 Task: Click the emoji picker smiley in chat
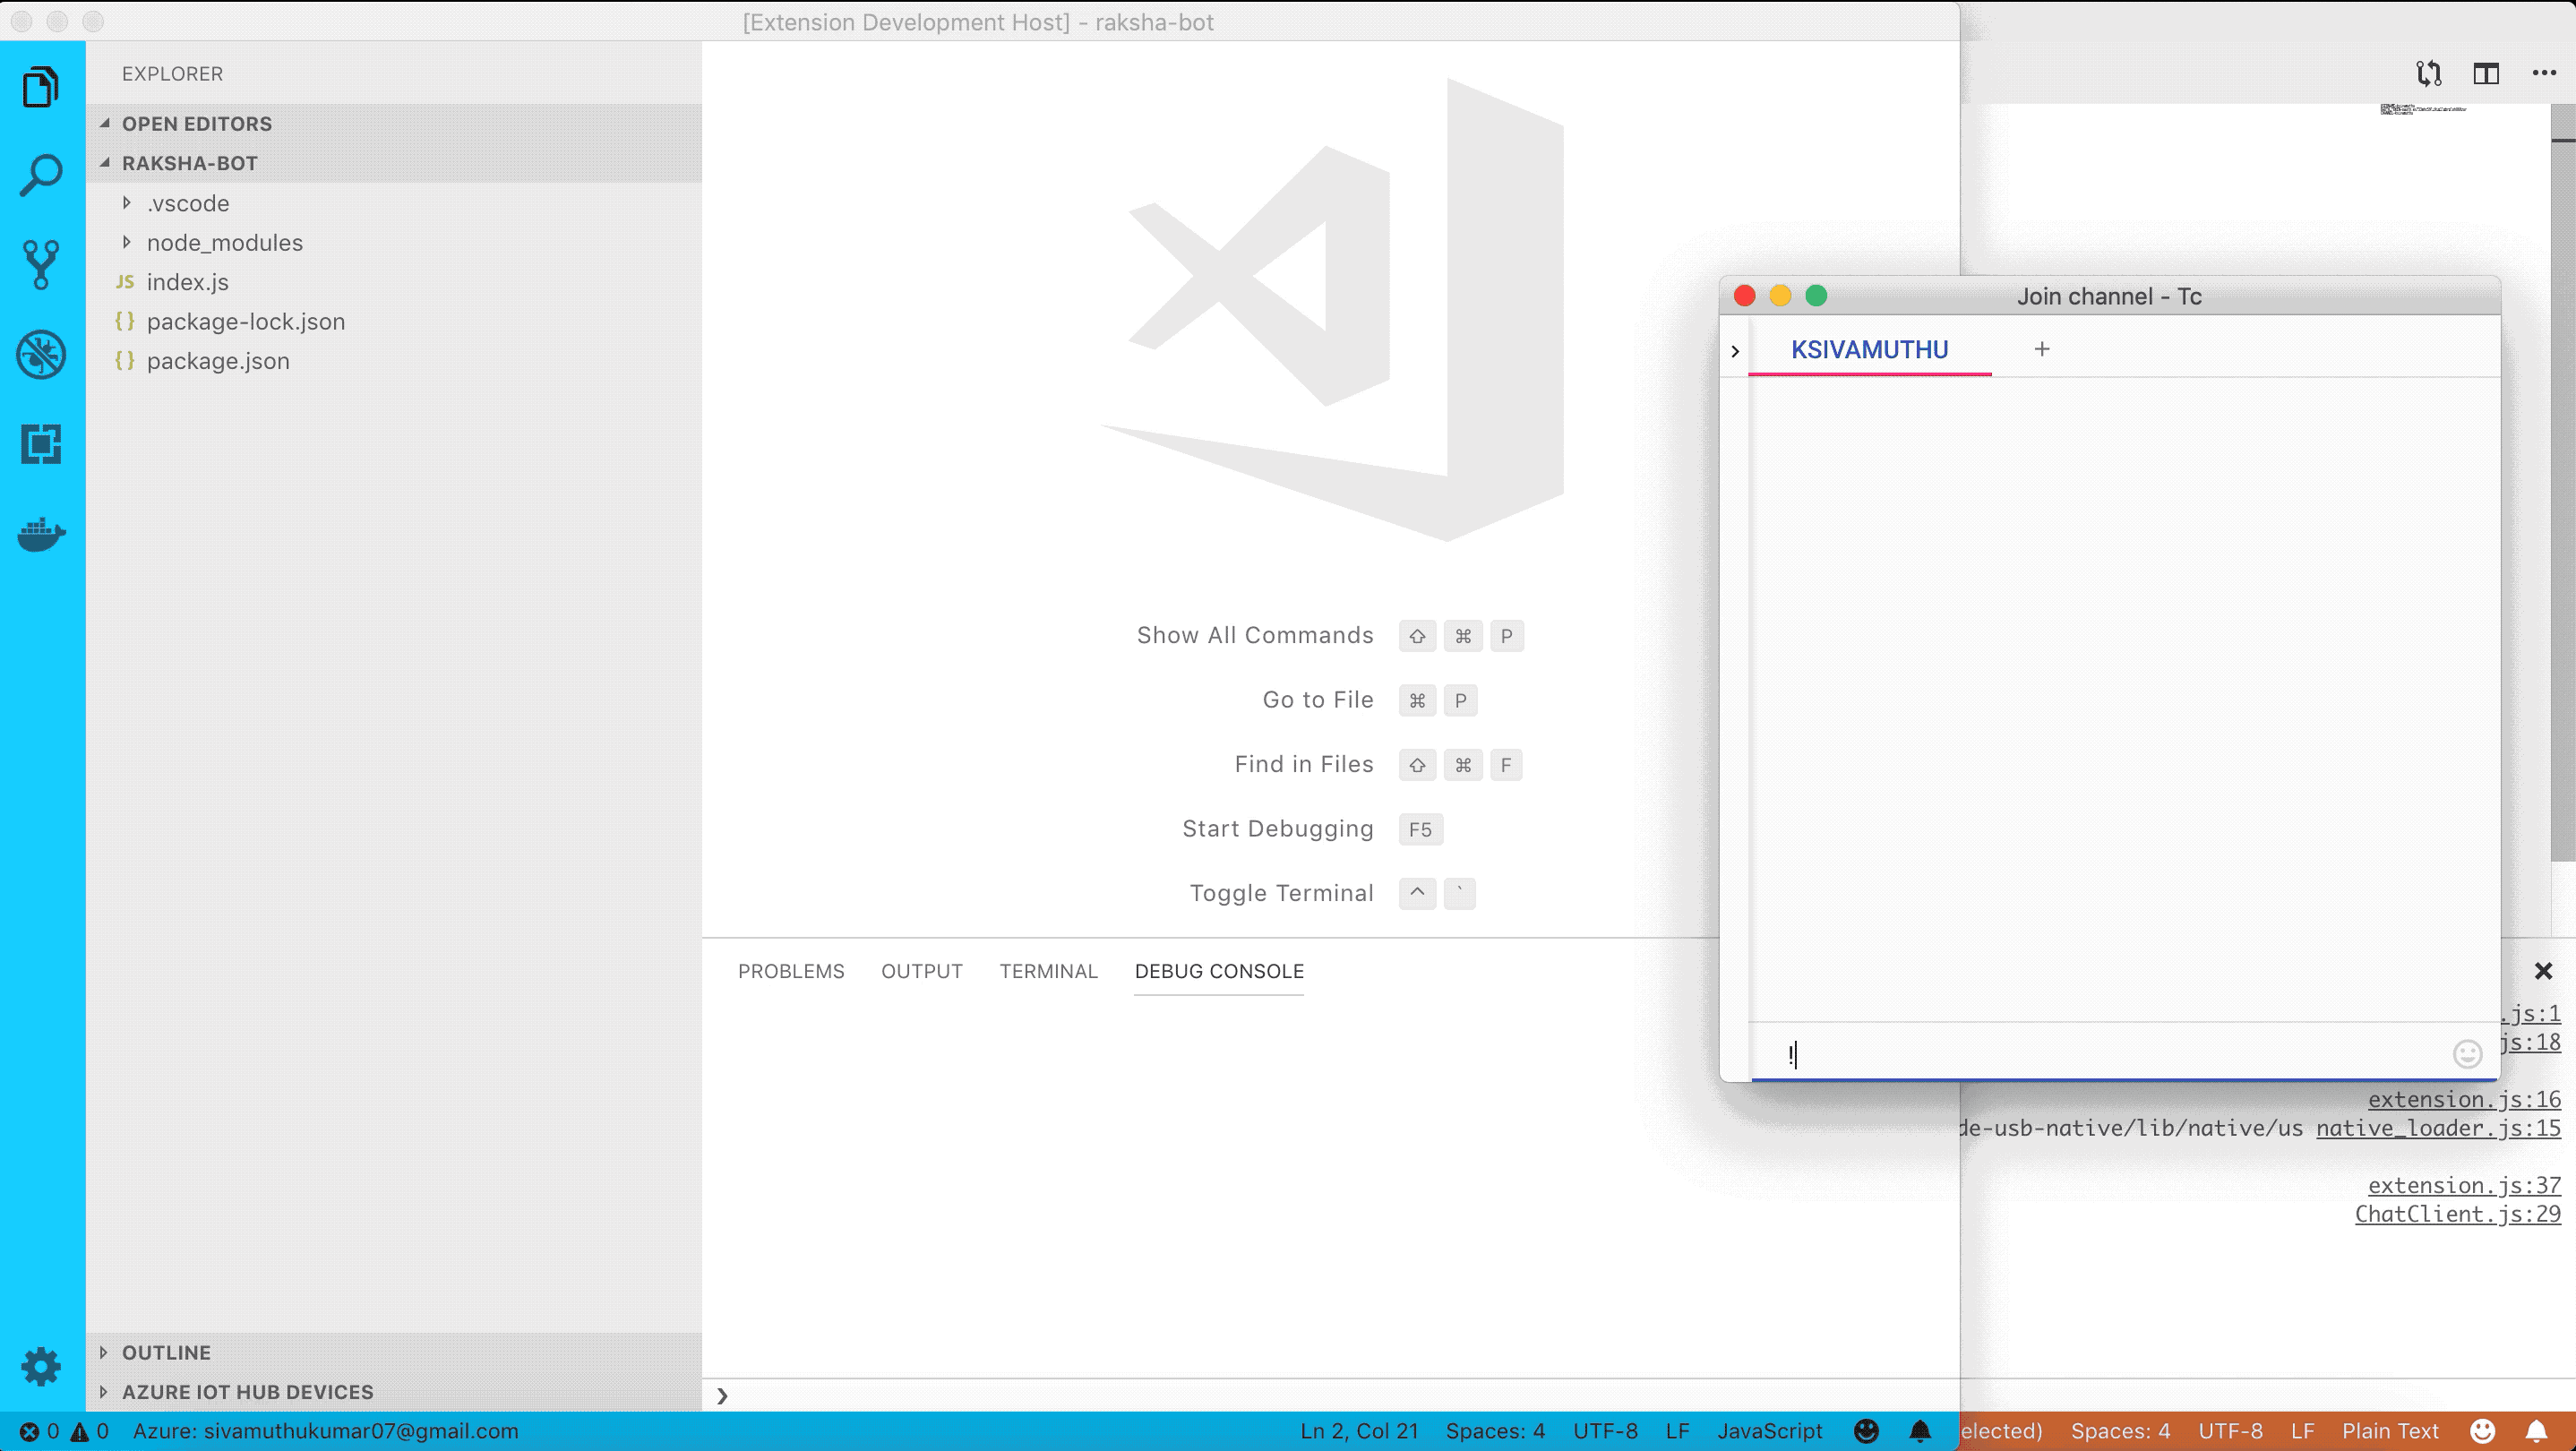click(x=2467, y=1053)
